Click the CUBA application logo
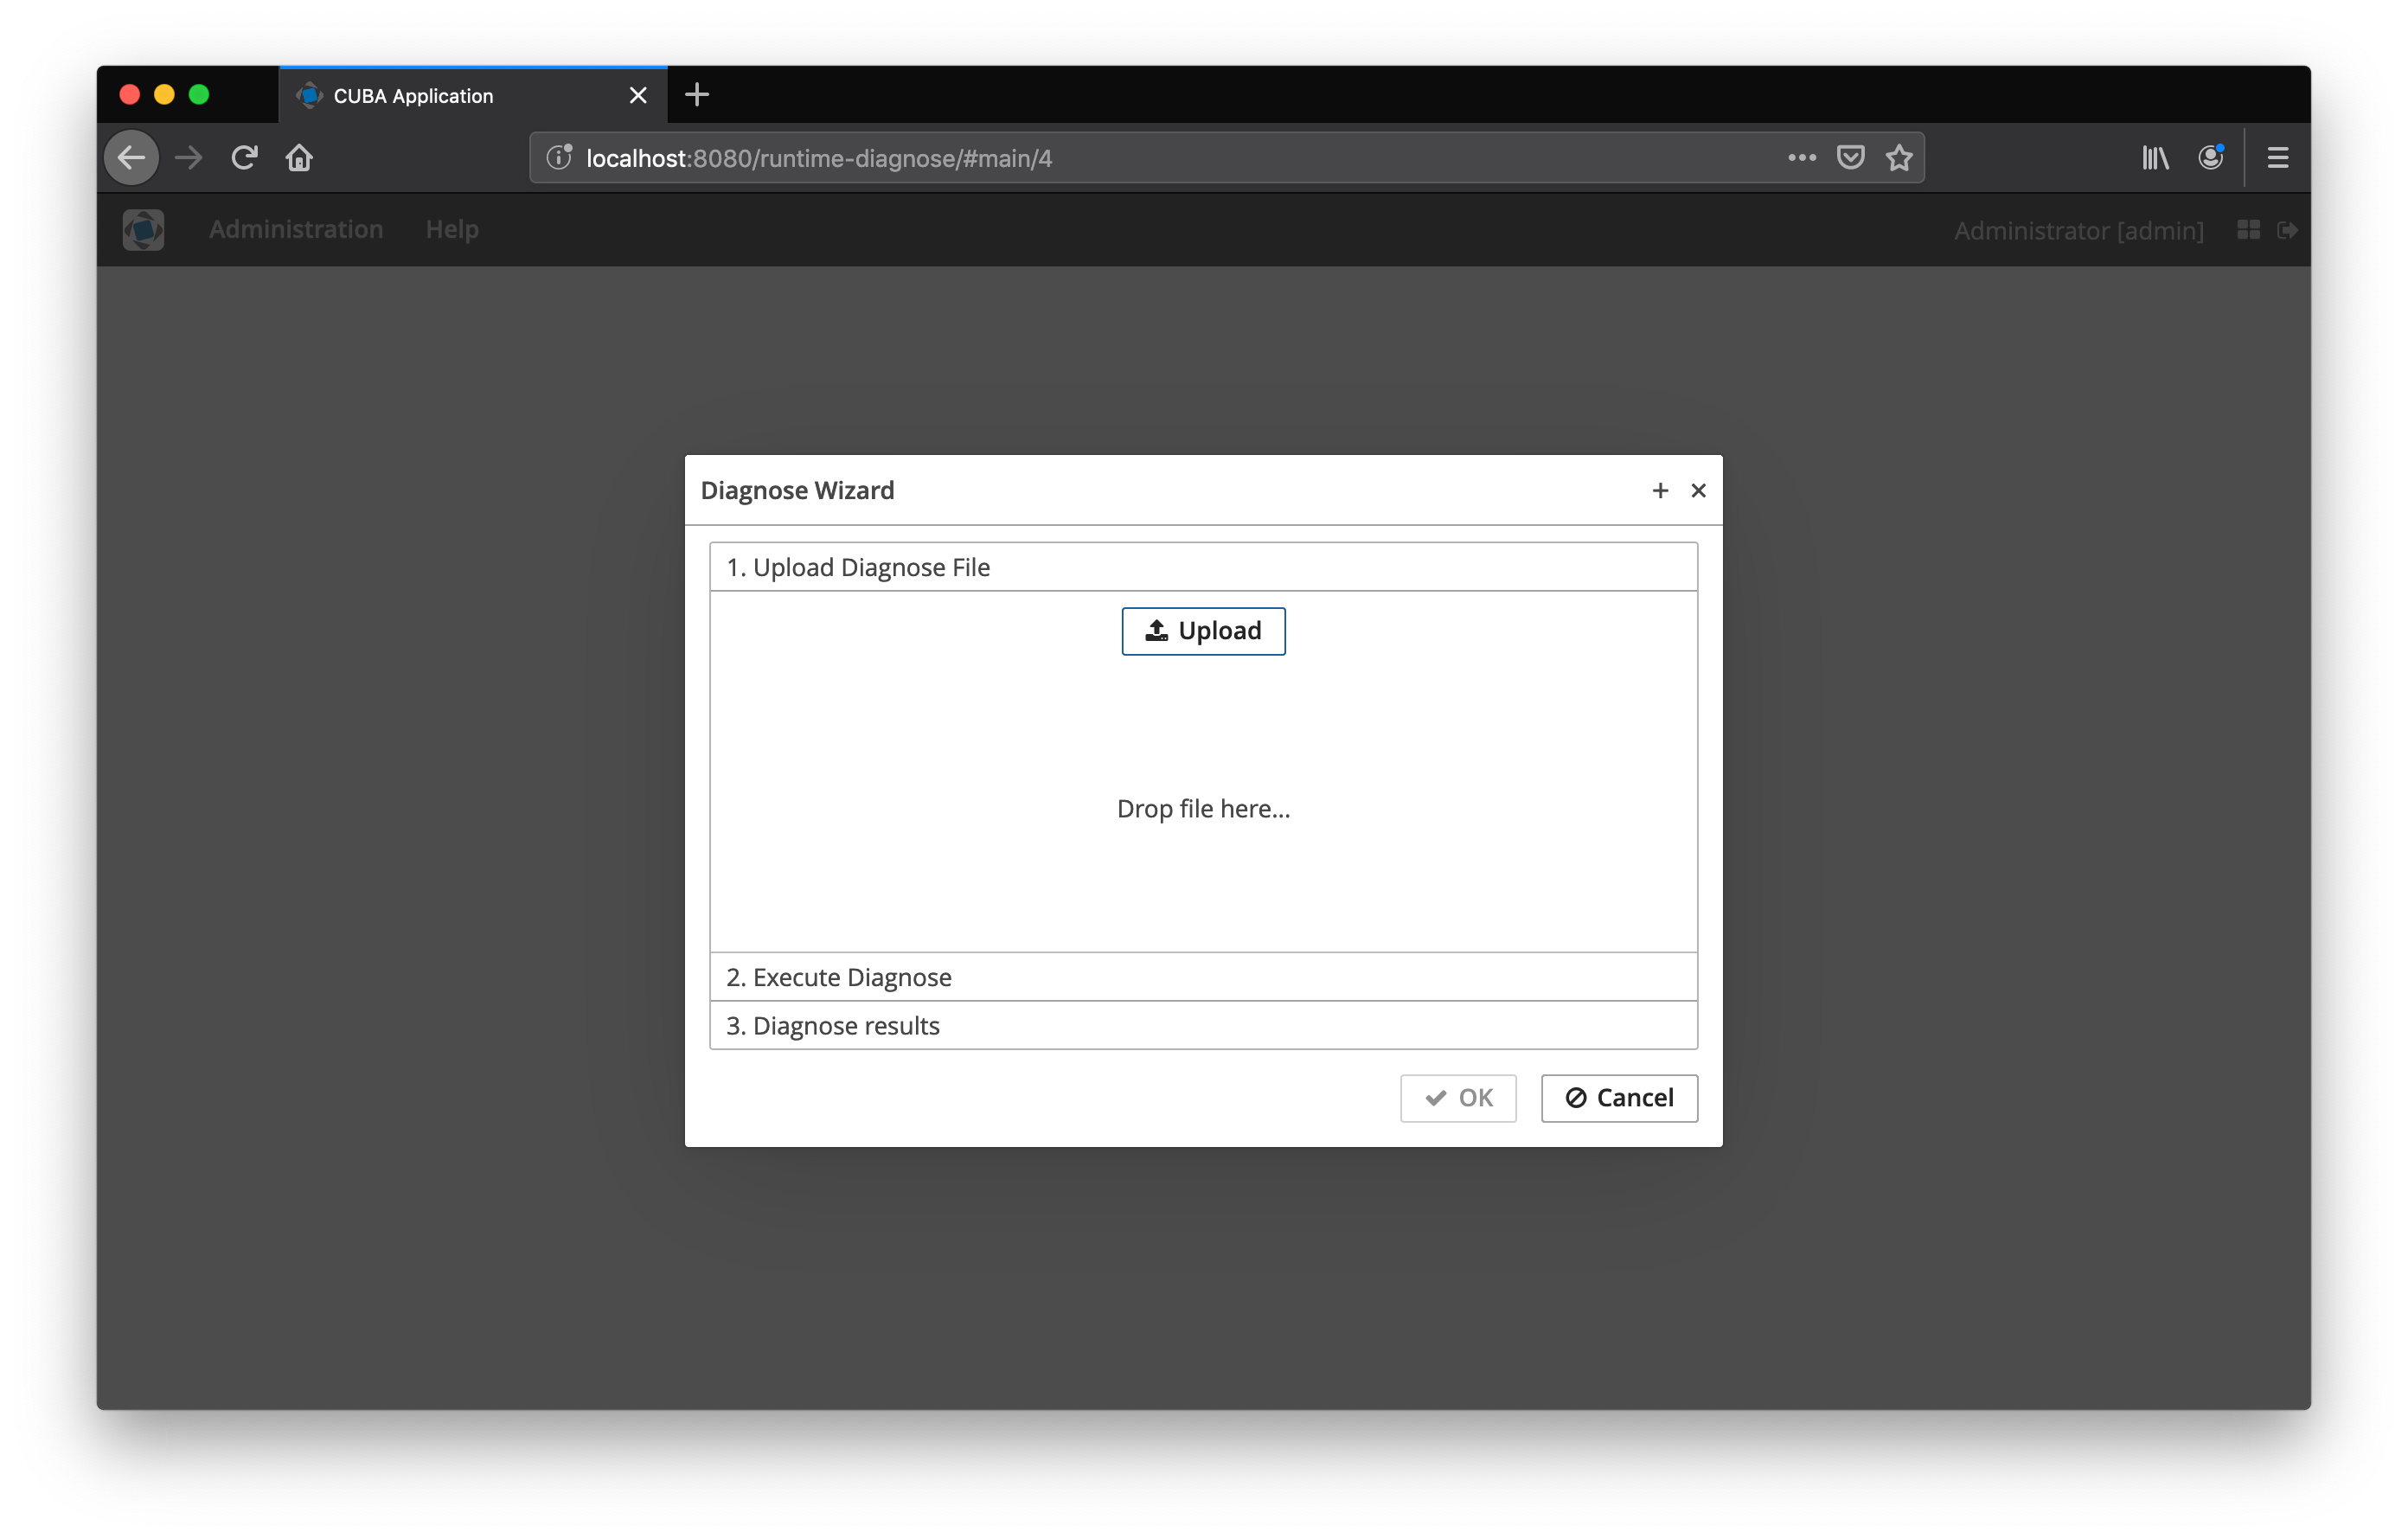This screenshot has width=2408, height=1538. 143,230
